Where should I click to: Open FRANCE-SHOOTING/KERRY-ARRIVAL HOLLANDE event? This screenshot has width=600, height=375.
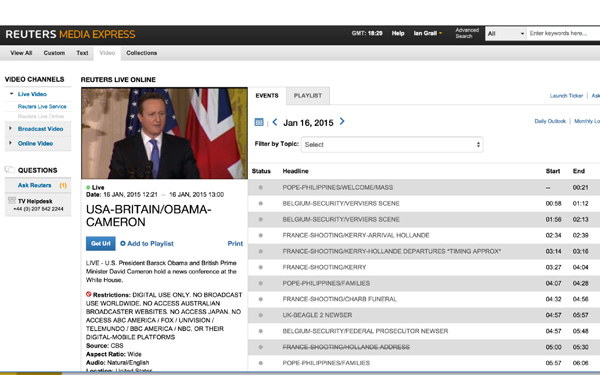pyautogui.click(x=356, y=235)
